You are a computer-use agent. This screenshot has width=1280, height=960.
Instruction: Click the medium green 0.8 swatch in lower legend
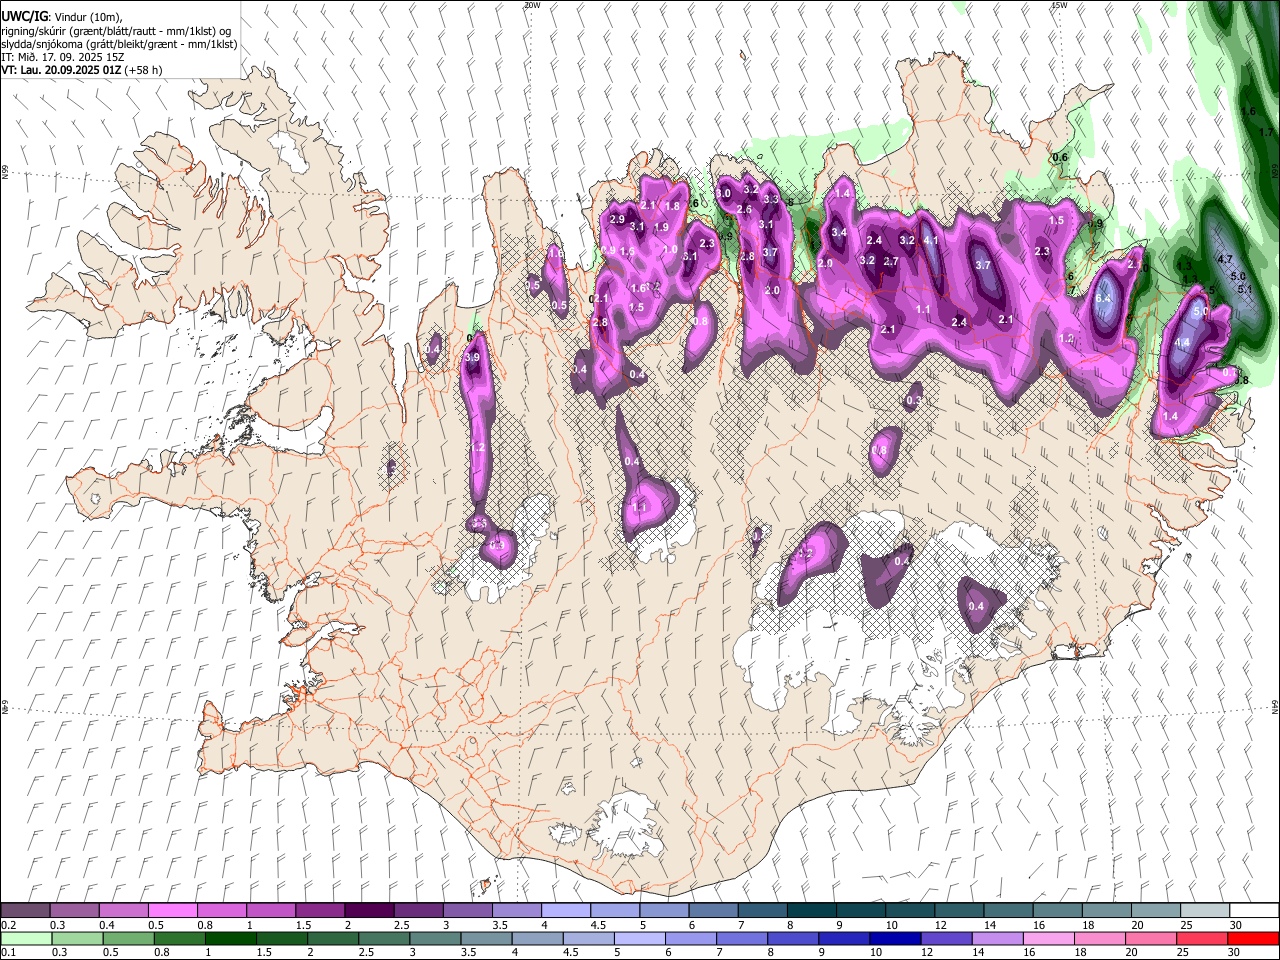tap(179, 939)
